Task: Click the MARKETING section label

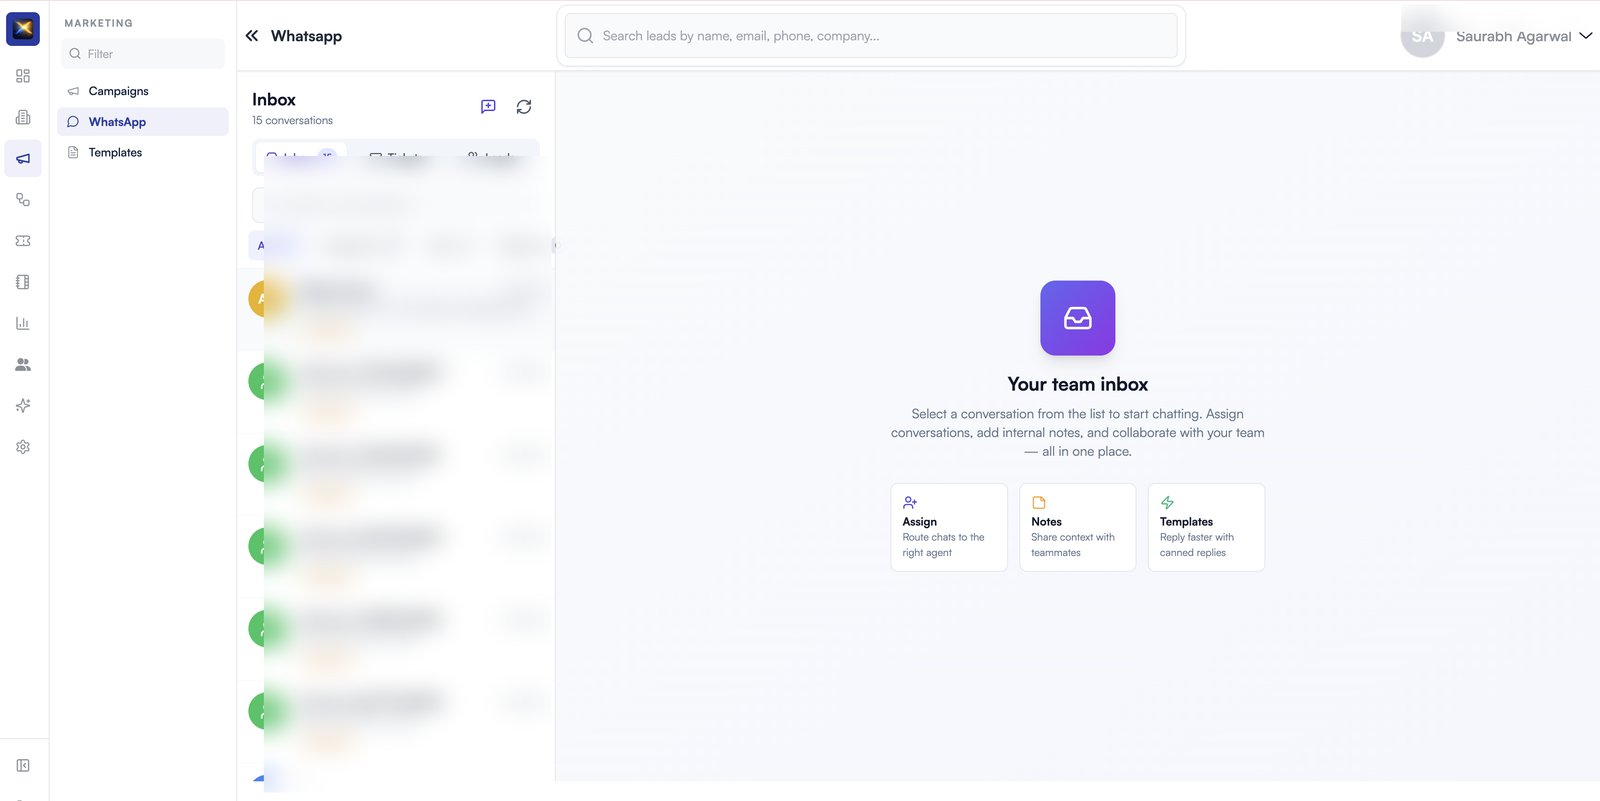Action: (98, 23)
